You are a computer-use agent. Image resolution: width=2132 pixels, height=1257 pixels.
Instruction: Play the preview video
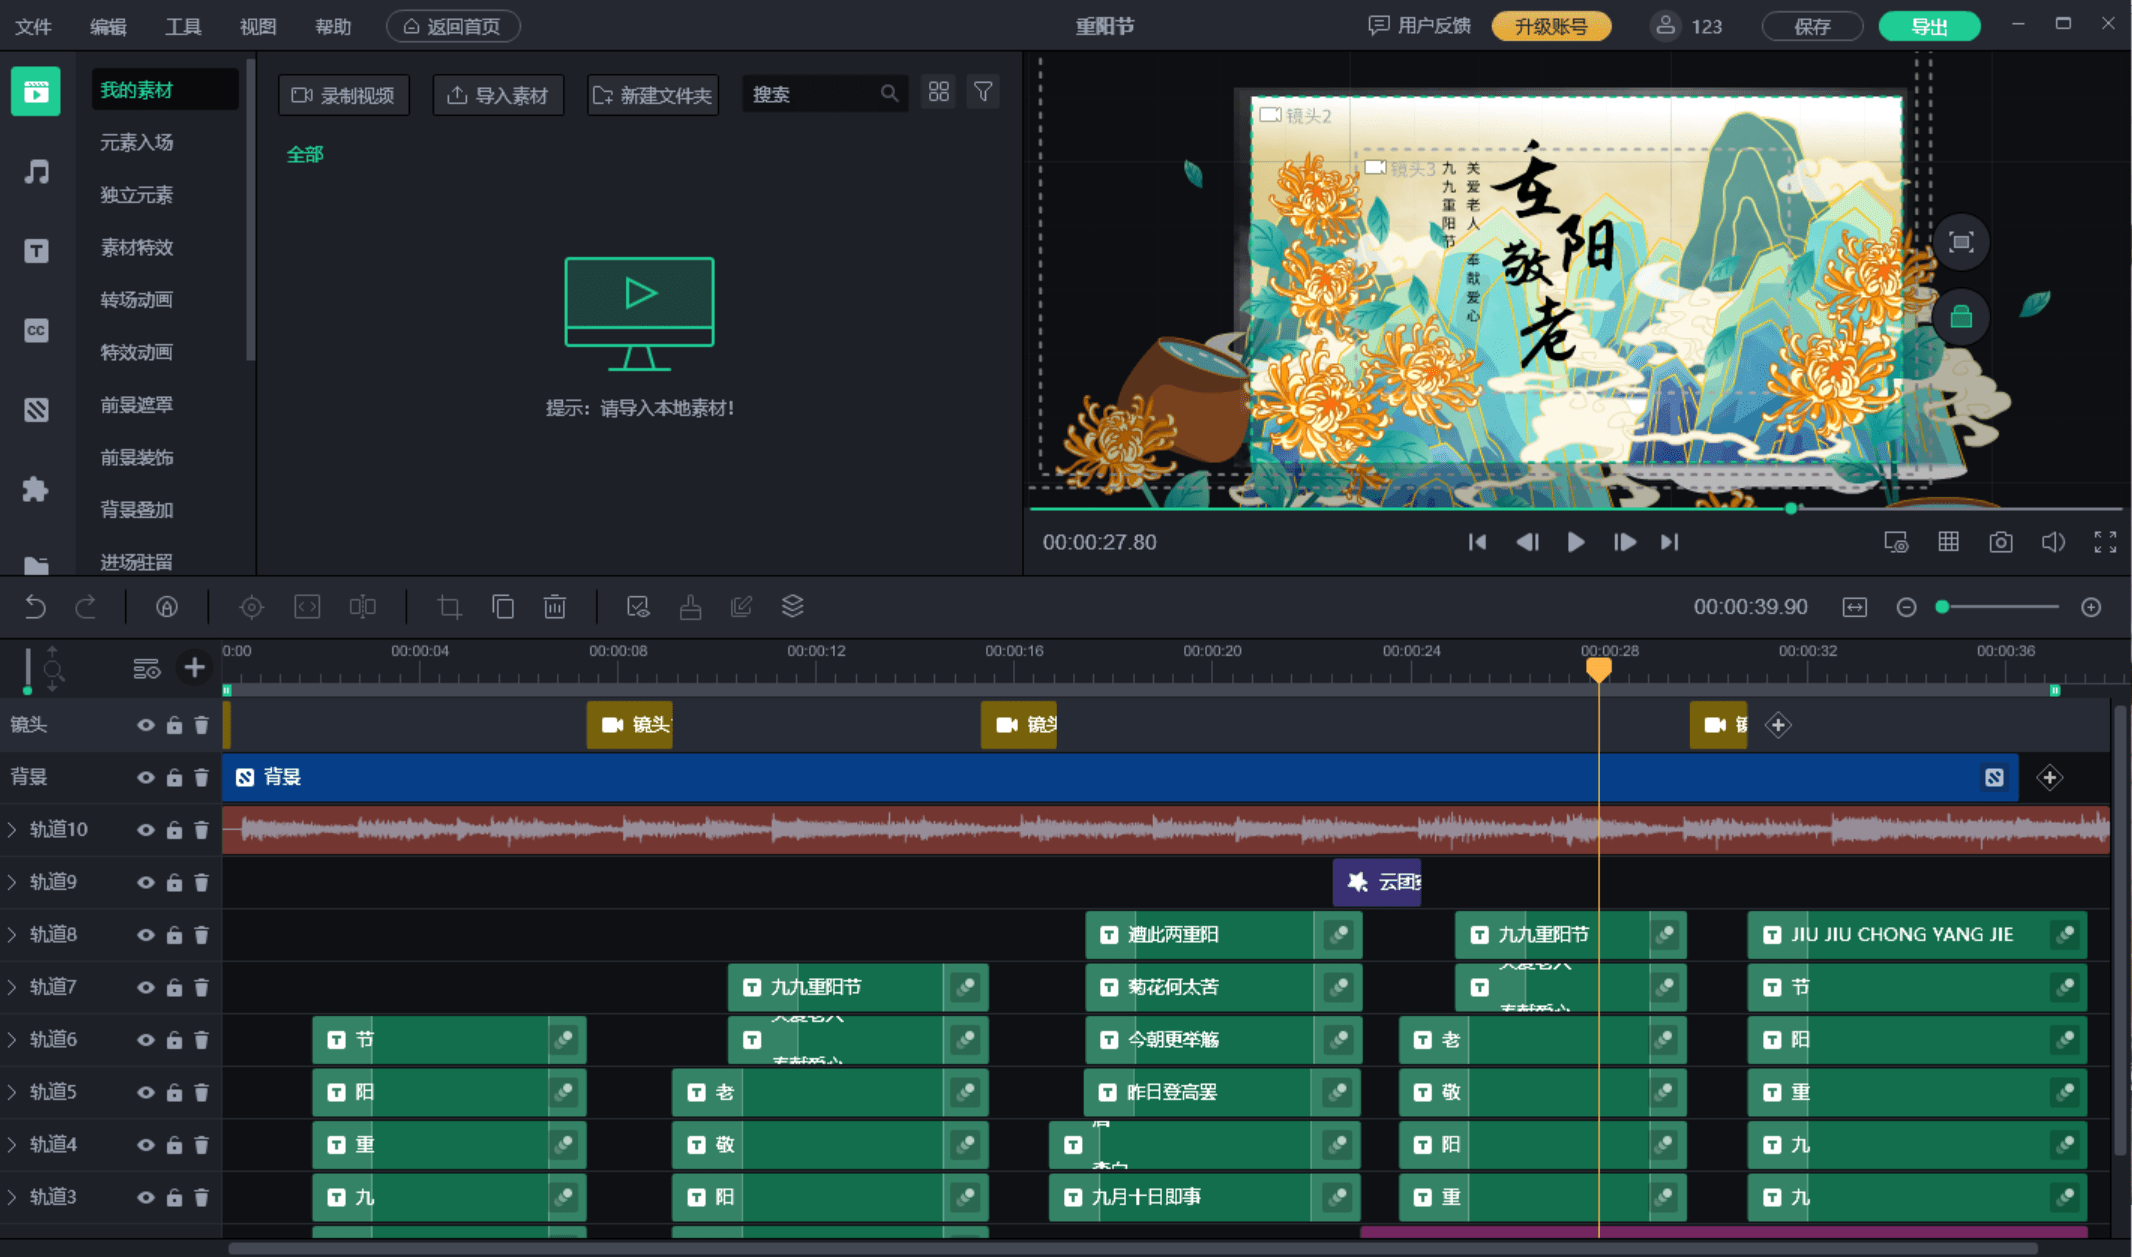[x=1575, y=542]
